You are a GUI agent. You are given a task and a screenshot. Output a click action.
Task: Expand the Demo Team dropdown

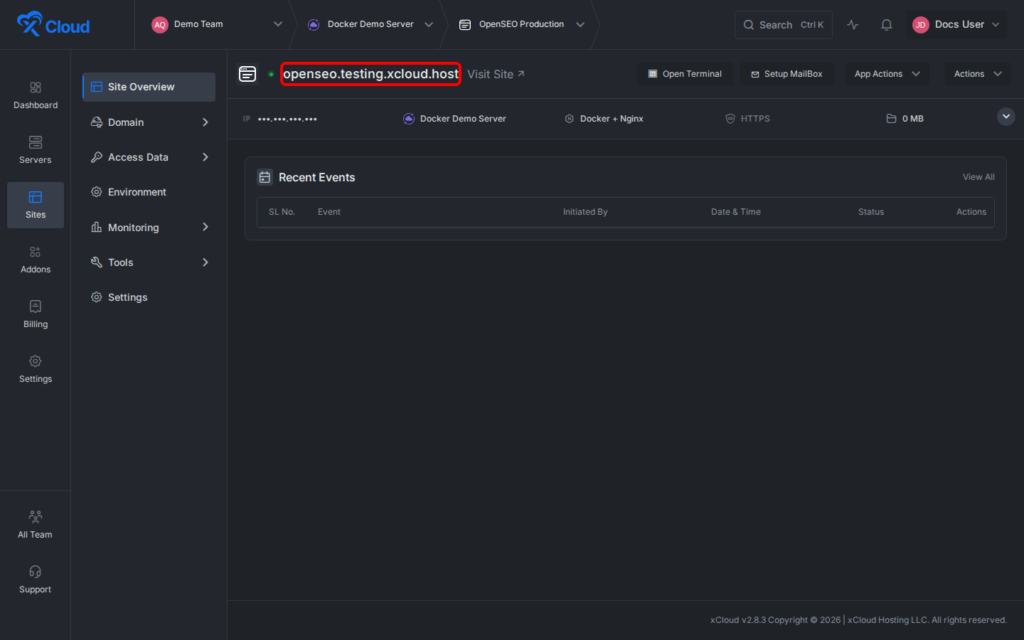278,24
